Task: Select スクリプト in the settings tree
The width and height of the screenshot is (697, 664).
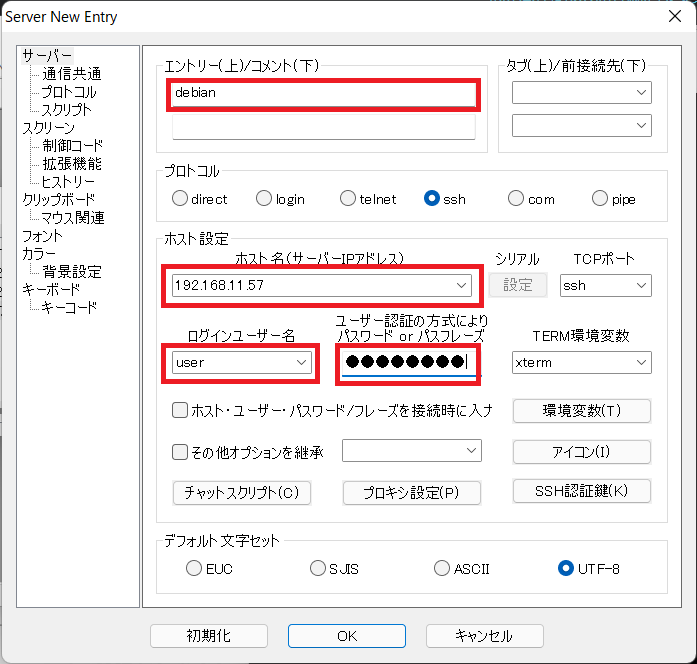Action: 67,110
